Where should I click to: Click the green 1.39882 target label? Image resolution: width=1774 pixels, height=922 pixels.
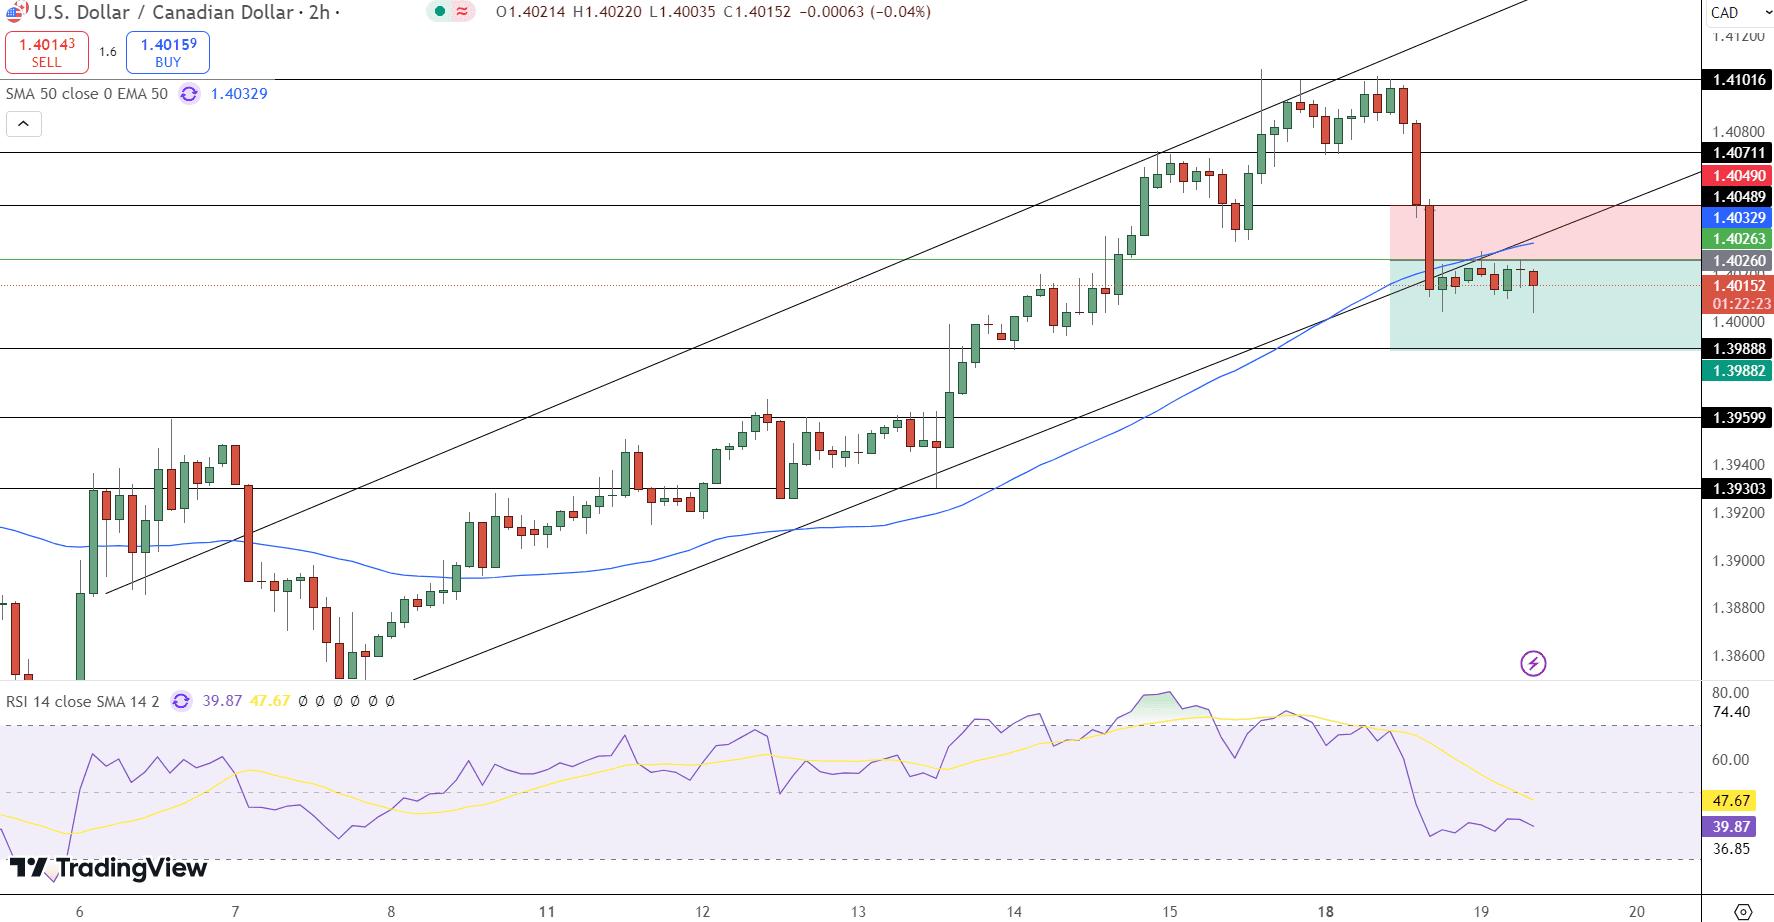point(1738,371)
